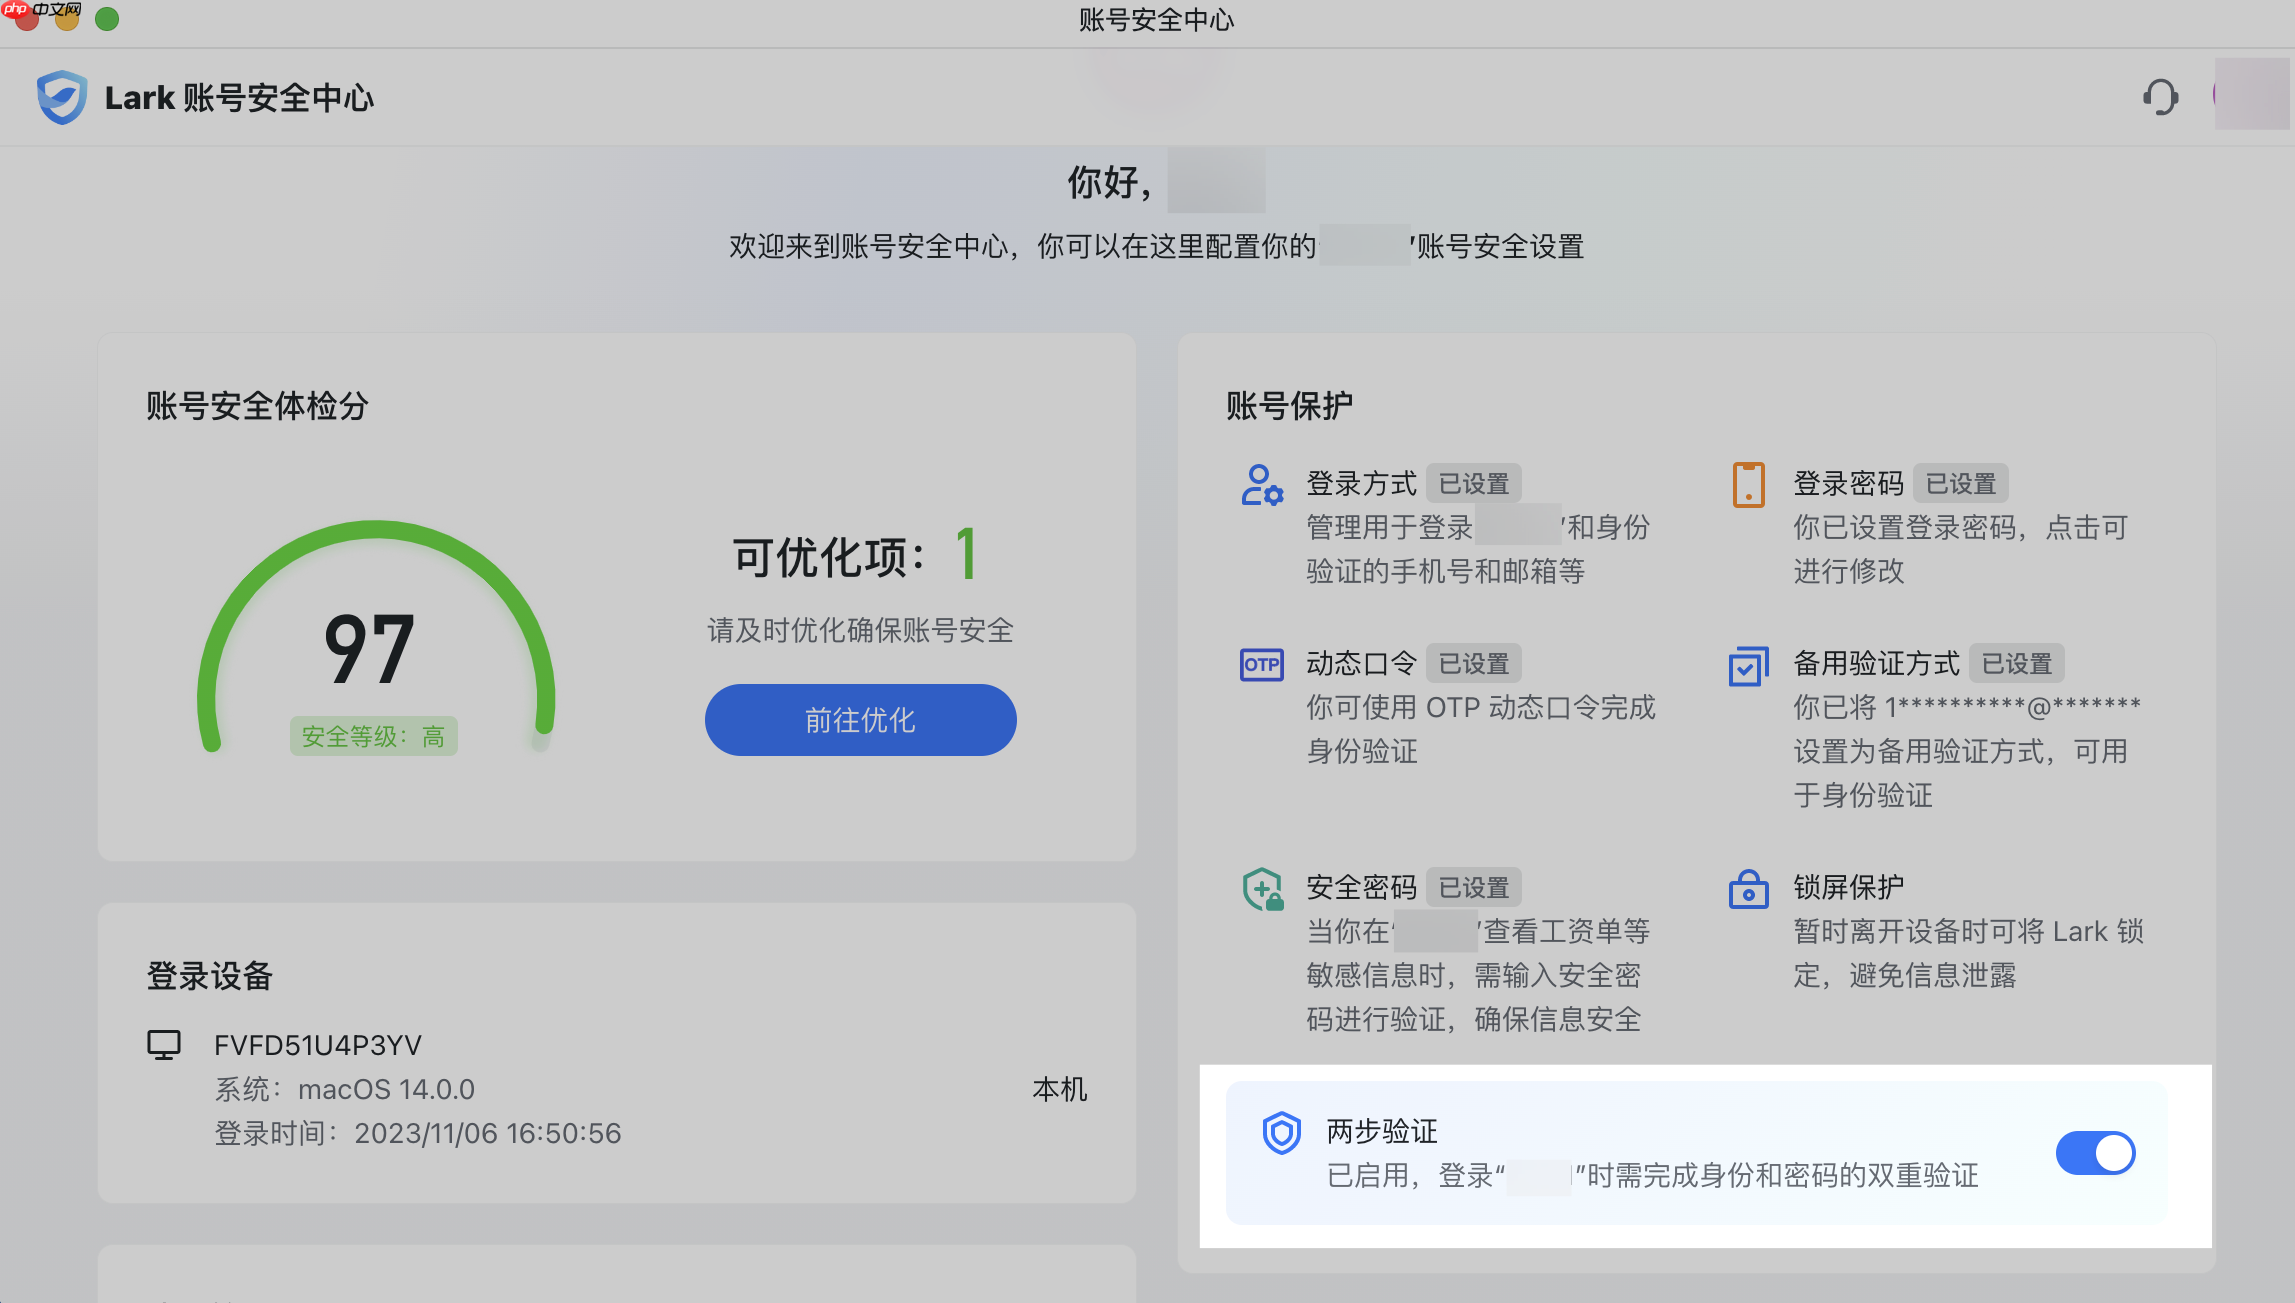Image resolution: width=2295 pixels, height=1303 pixels.
Task: Click the 可优化项 count 1
Action: [966, 554]
